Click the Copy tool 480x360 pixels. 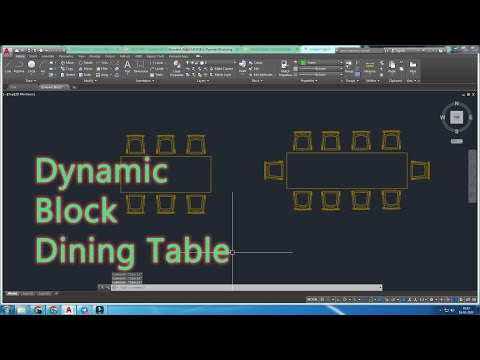click(x=67, y=69)
